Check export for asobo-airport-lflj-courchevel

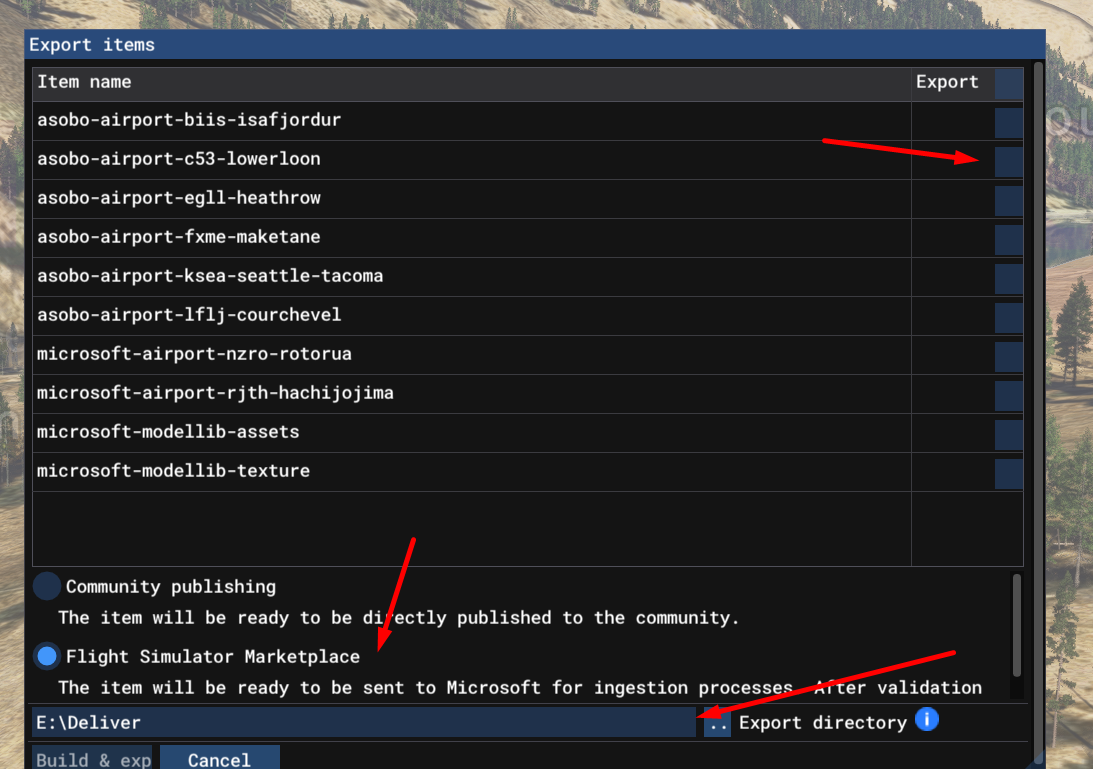(1008, 317)
